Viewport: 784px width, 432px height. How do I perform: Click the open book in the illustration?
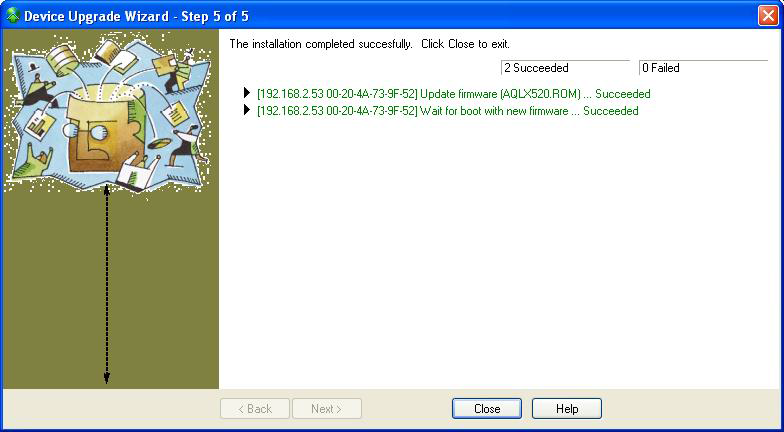click(x=116, y=56)
